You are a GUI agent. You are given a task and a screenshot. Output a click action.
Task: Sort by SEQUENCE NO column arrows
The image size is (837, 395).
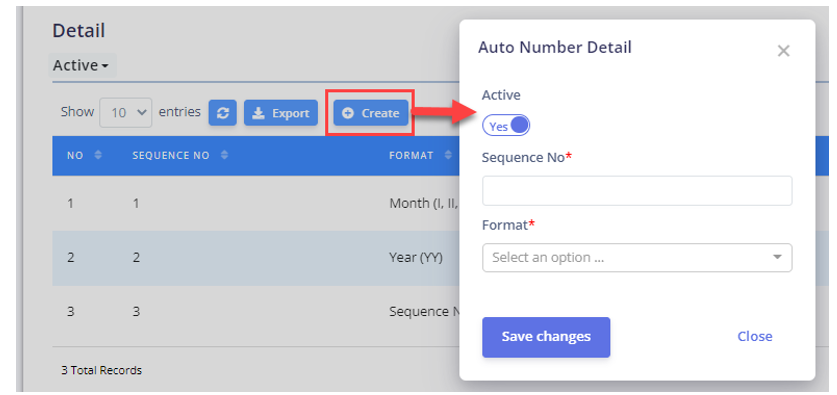pos(224,155)
